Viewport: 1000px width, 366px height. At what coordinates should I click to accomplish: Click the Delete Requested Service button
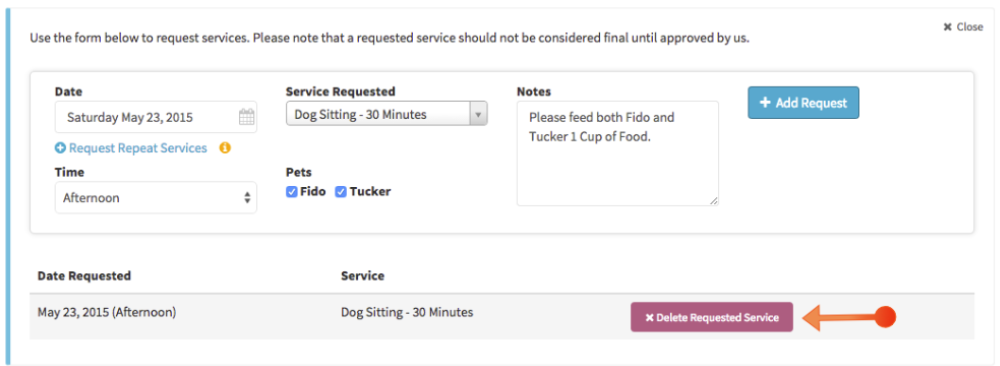(712, 317)
